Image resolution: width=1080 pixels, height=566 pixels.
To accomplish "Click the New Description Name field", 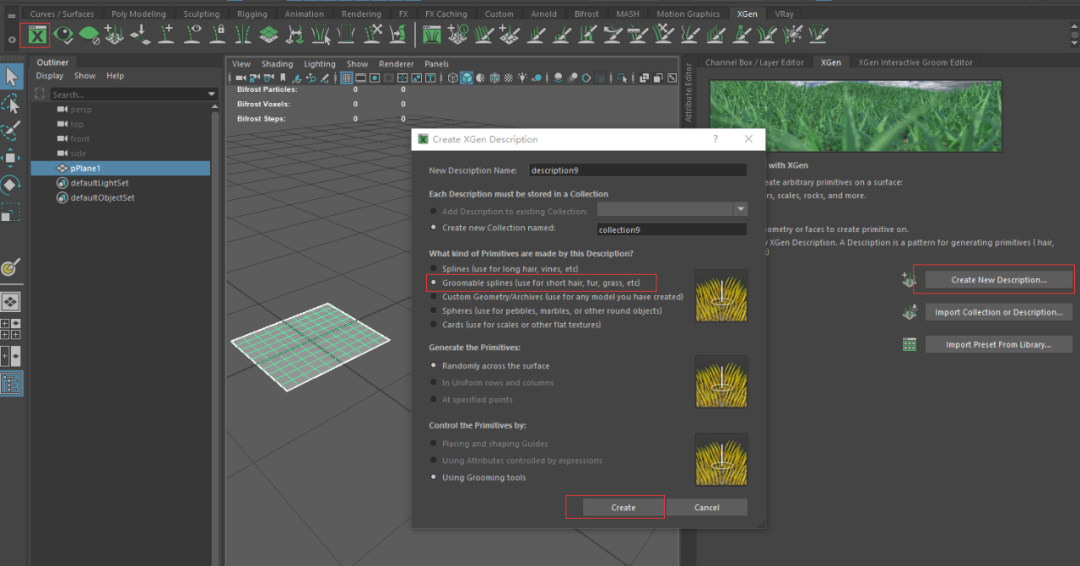I will click(637, 170).
